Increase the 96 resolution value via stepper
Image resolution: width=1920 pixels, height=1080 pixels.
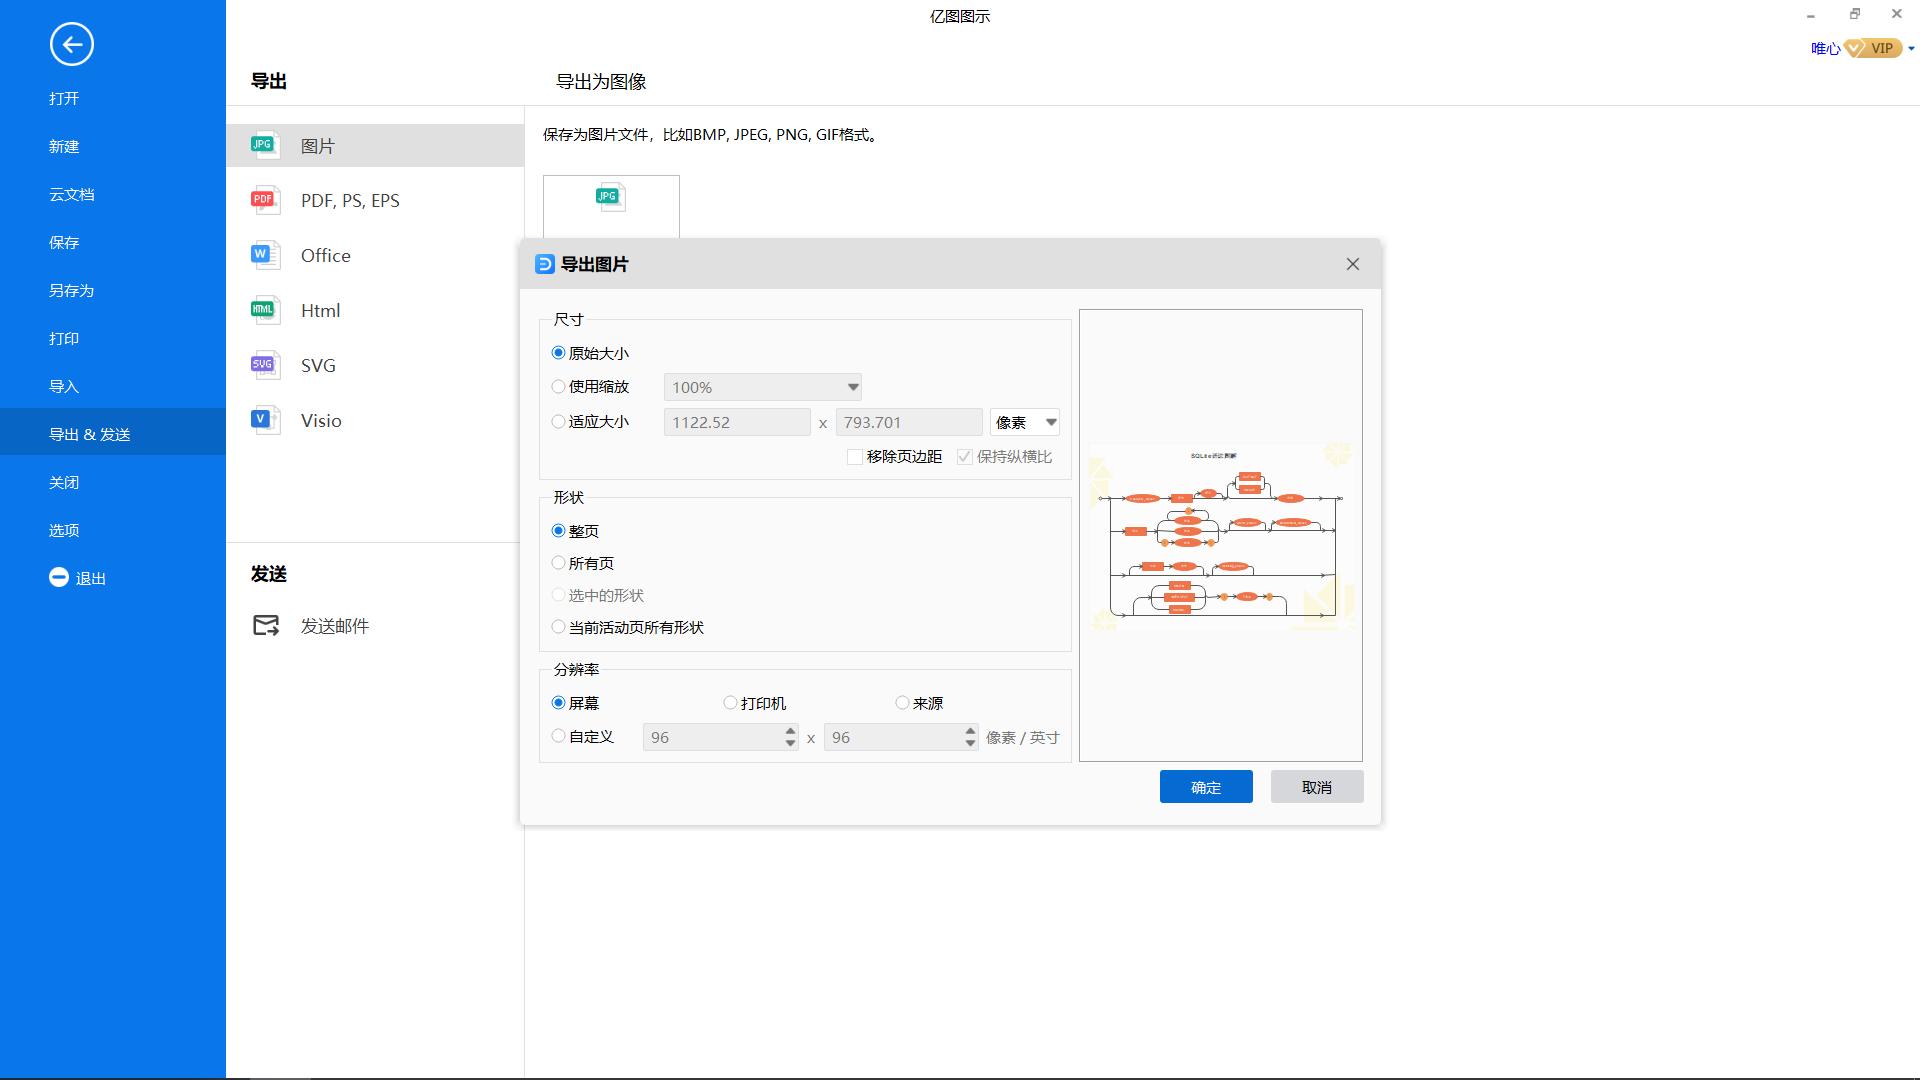click(788, 731)
